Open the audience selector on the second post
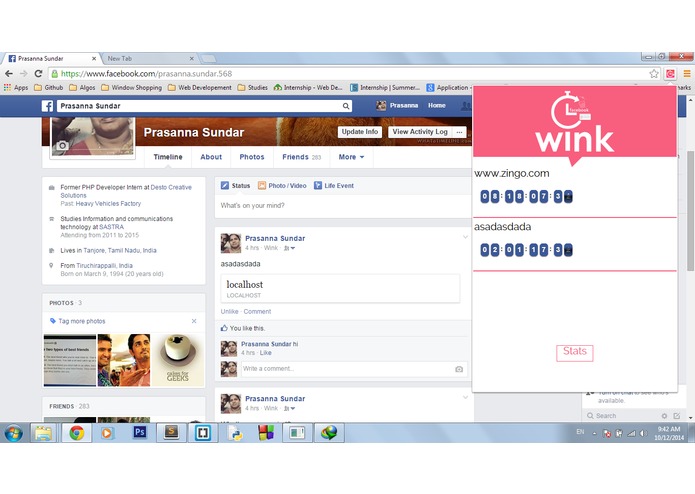695x494 pixels. 289,408
